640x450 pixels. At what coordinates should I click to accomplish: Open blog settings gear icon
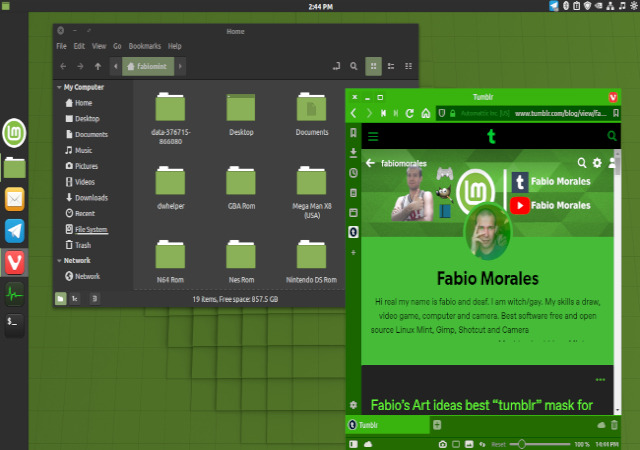(x=597, y=163)
